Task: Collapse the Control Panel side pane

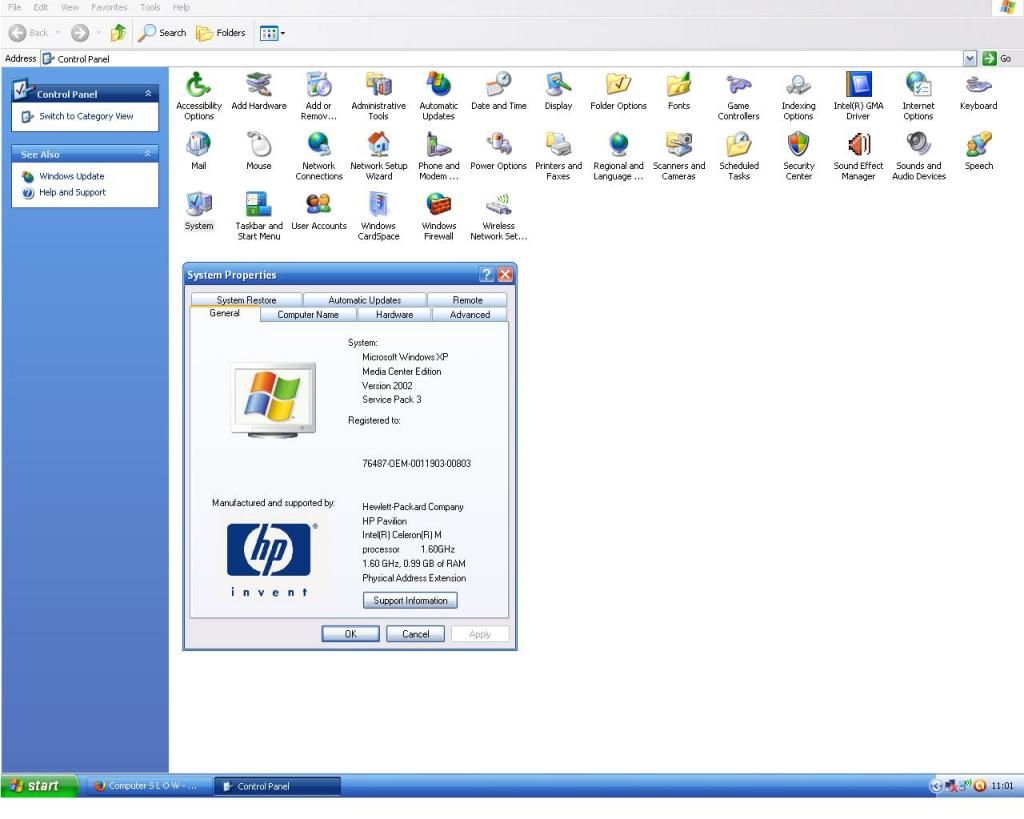Action: 149,94
